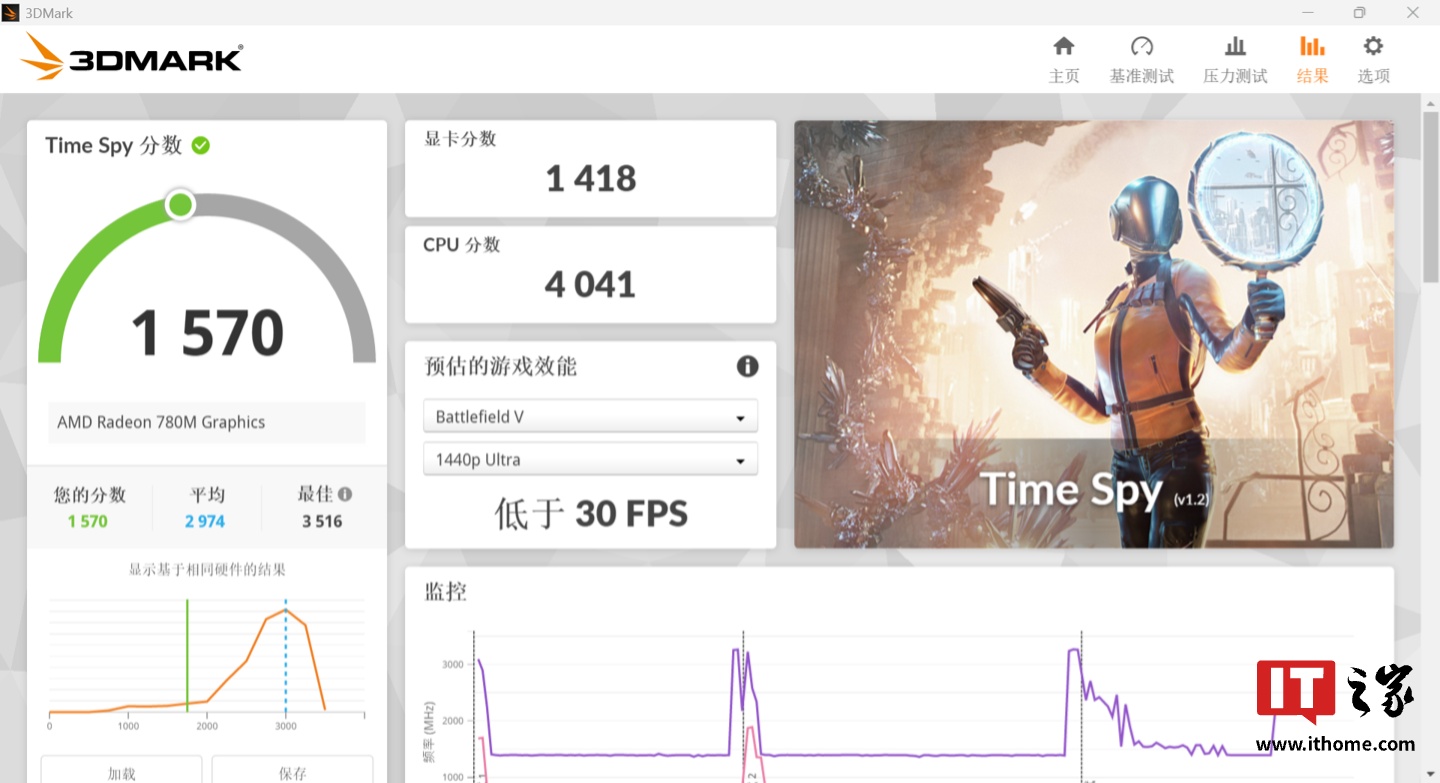The width and height of the screenshot is (1440, 783).
Task: Open the 主页 home icon
Action: 1064,47
